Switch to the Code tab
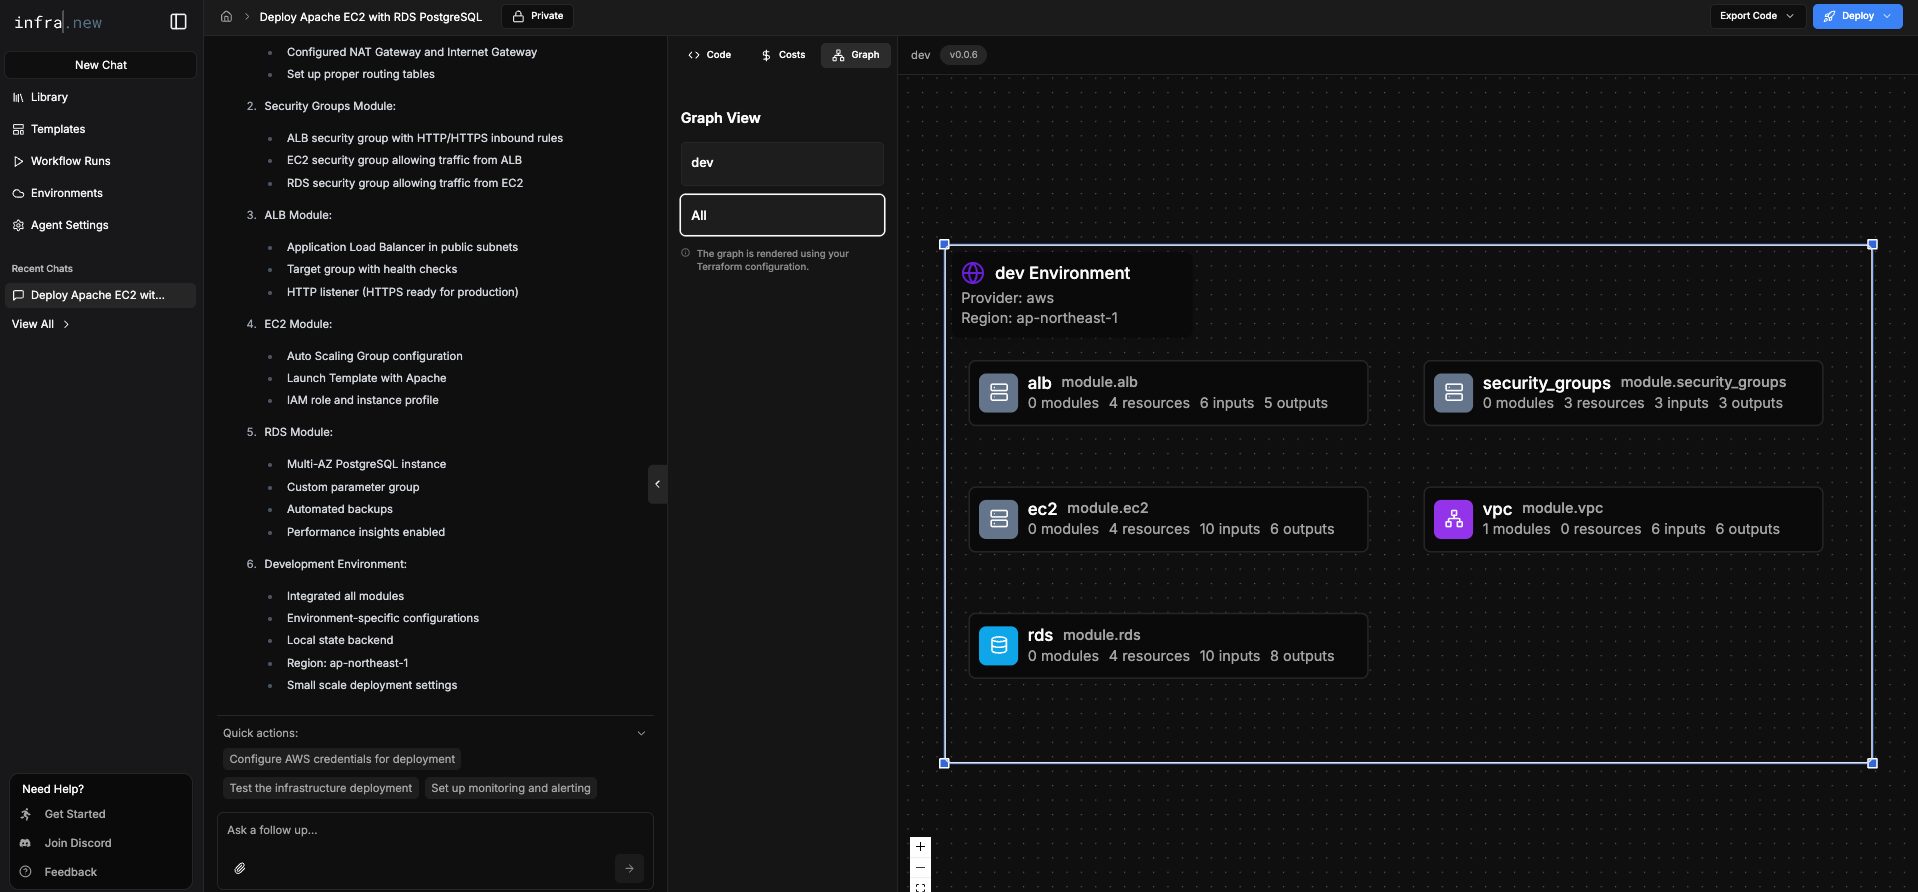This screenshot has width=1918, height=892. [709, 55]
